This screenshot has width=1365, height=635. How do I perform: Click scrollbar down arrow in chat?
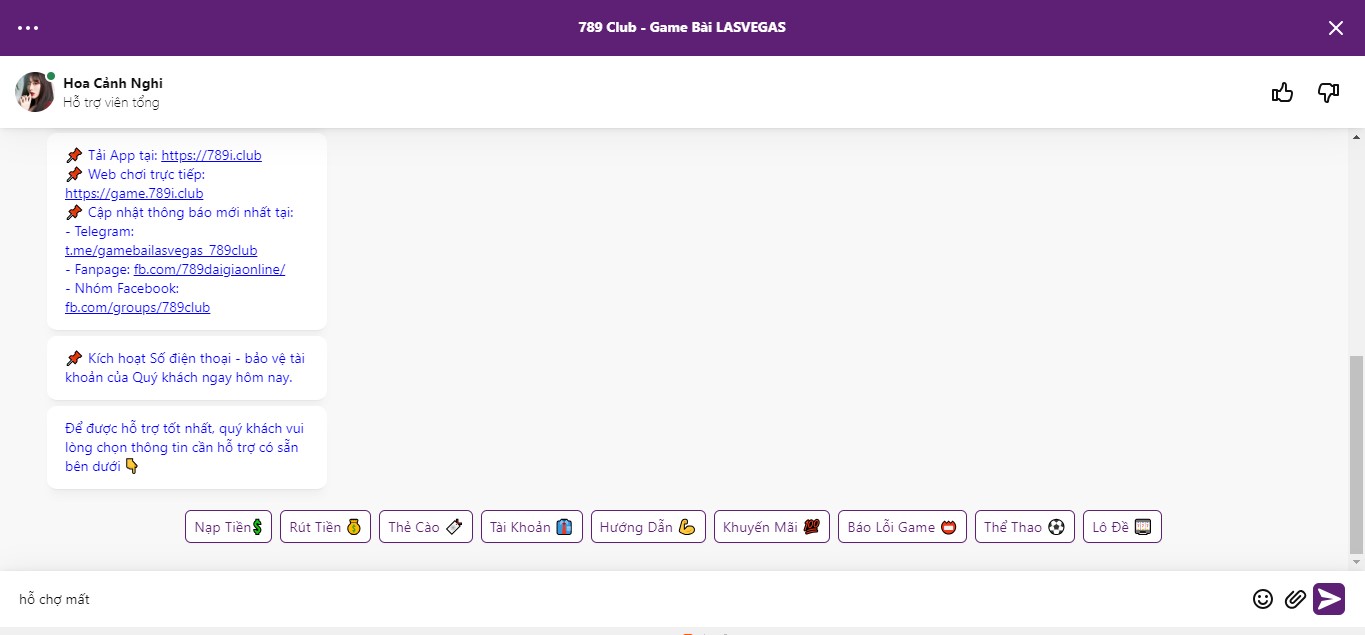click(x=1356, y=562)
